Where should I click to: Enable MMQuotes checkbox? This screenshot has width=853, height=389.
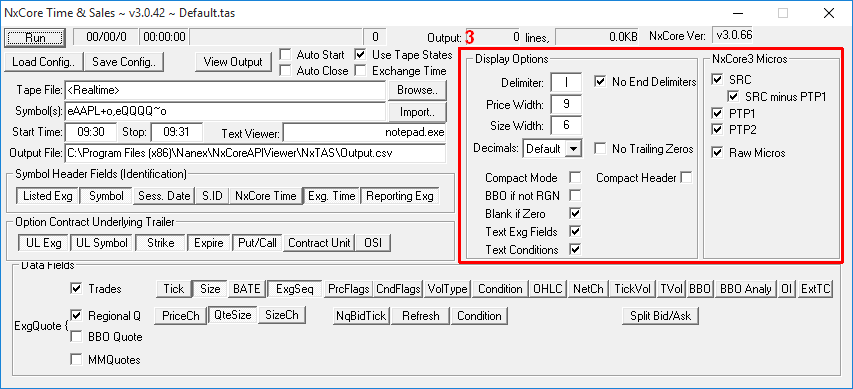(76, 359)
